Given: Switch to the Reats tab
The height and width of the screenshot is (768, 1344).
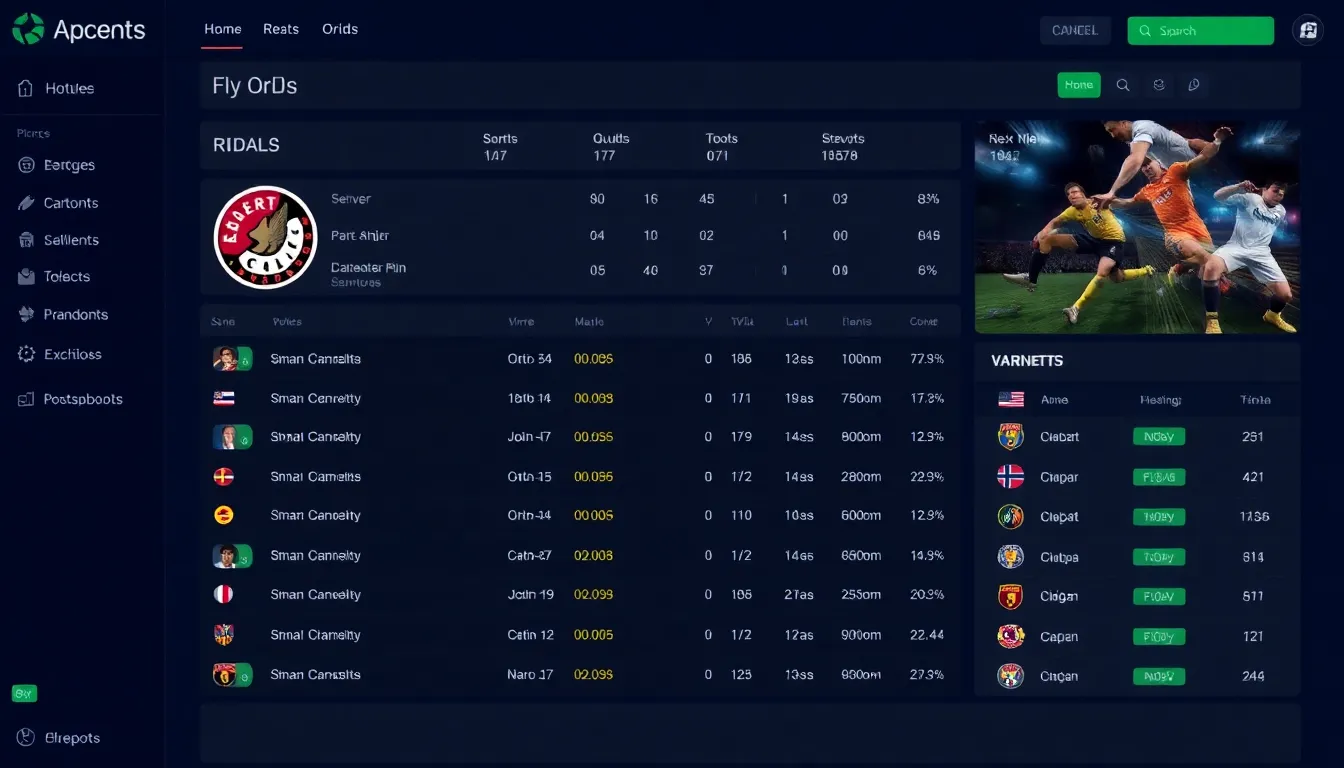Looking at the screenshot, I should (281, 29).
